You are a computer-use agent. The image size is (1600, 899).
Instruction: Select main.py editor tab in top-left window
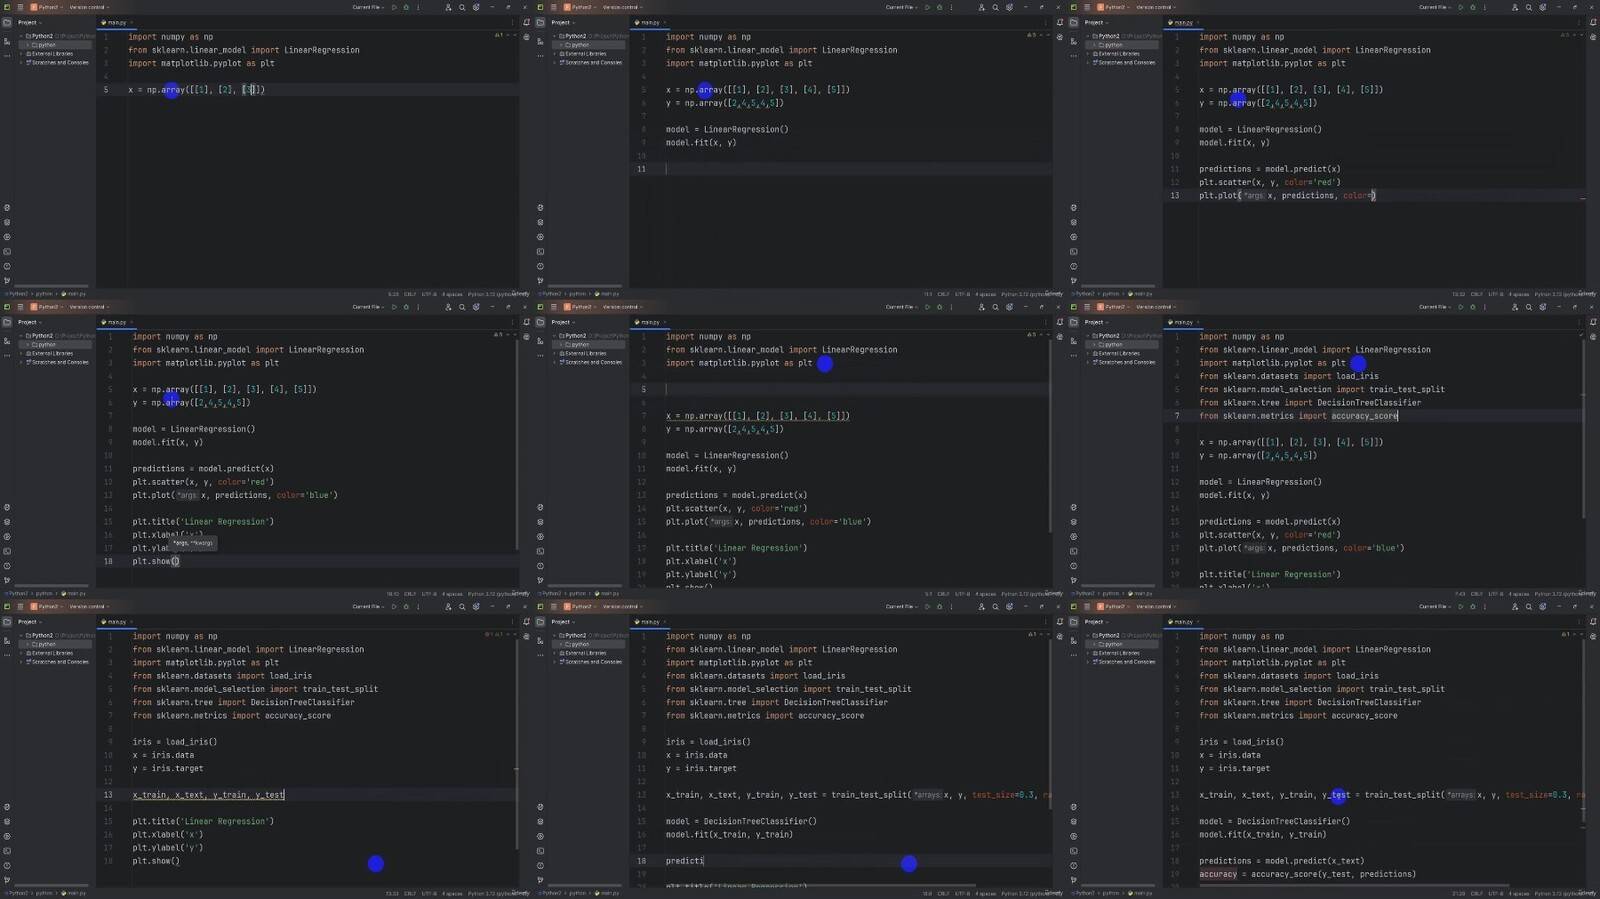(x=115, y=22)
